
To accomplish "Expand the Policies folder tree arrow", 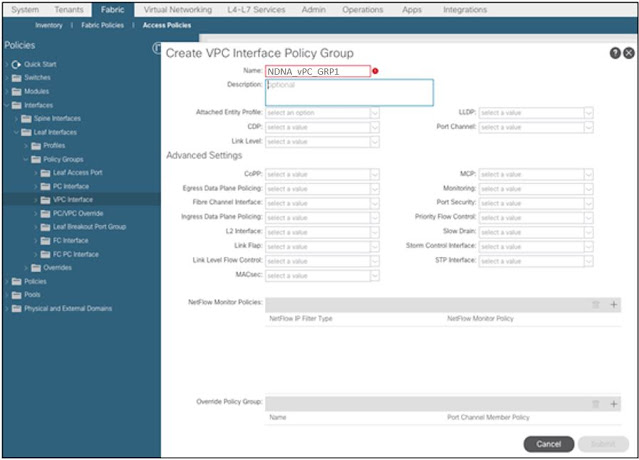I will 7,282.
